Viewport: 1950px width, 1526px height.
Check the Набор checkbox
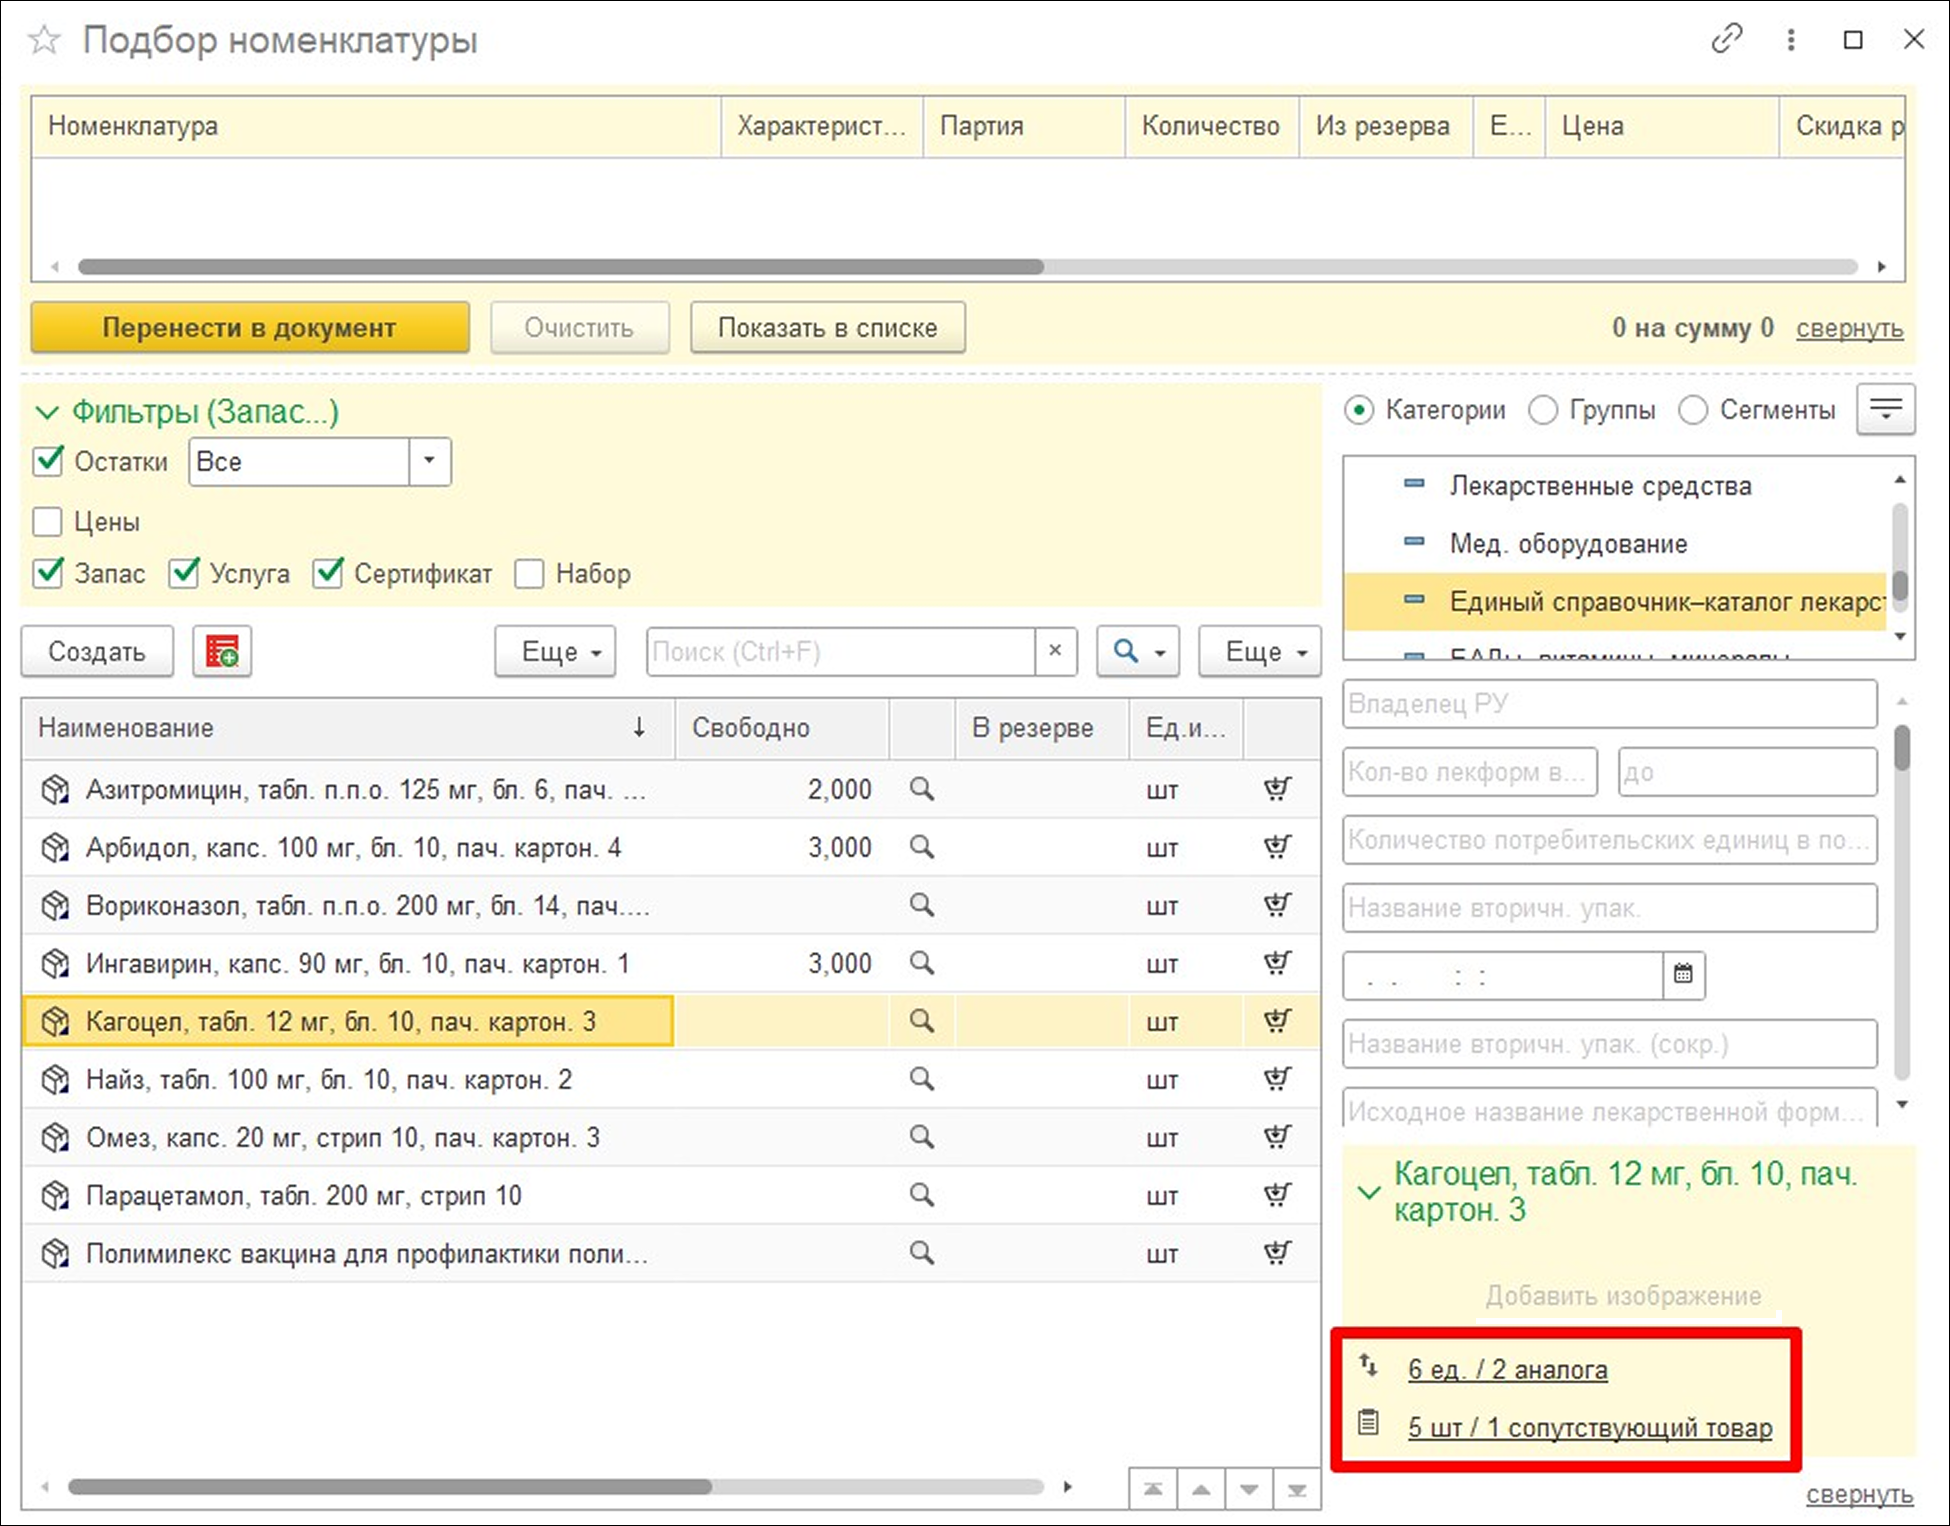[x=529, y=574]
